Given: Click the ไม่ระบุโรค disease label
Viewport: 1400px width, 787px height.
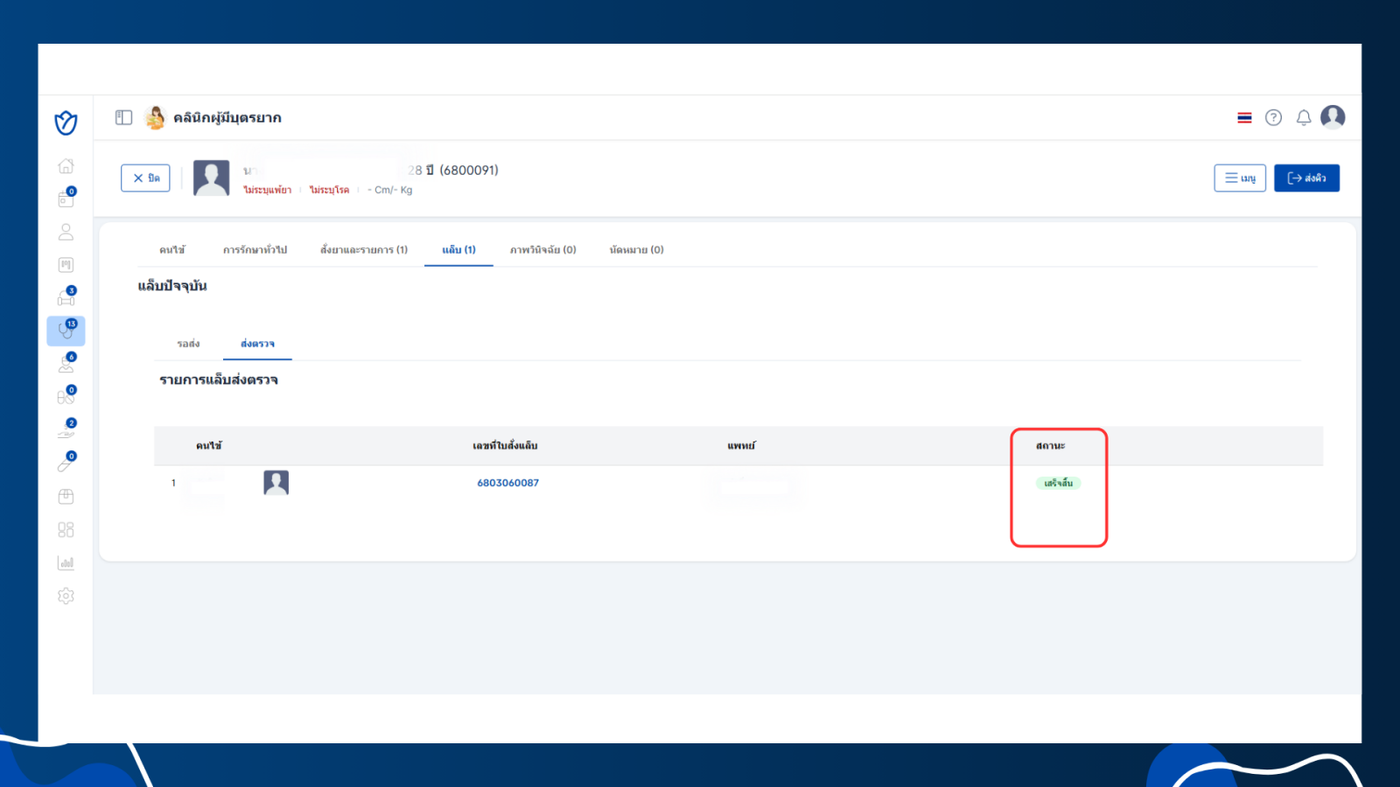Looking at the screenshot, I should click(x=329, y=190).
